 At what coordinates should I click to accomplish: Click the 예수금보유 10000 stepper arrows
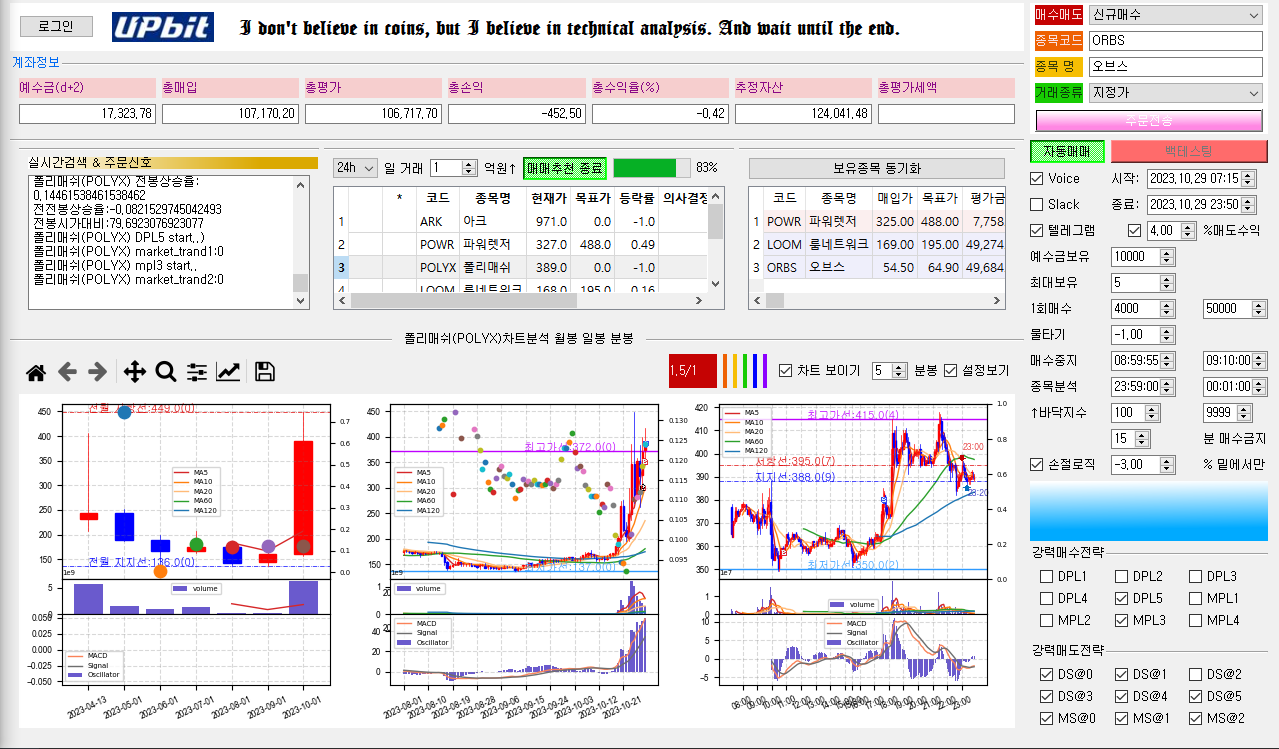[x=1169, y=256]
